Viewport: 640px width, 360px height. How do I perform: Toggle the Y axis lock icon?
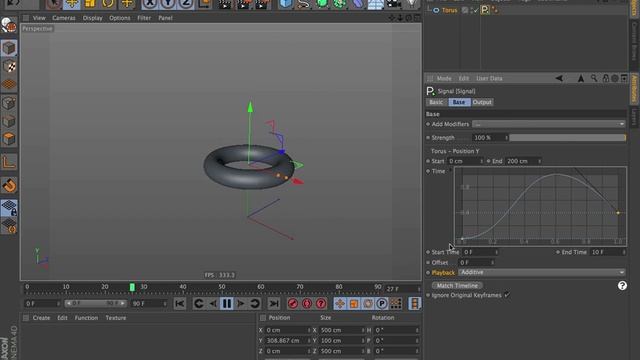[x=168, y=4]
